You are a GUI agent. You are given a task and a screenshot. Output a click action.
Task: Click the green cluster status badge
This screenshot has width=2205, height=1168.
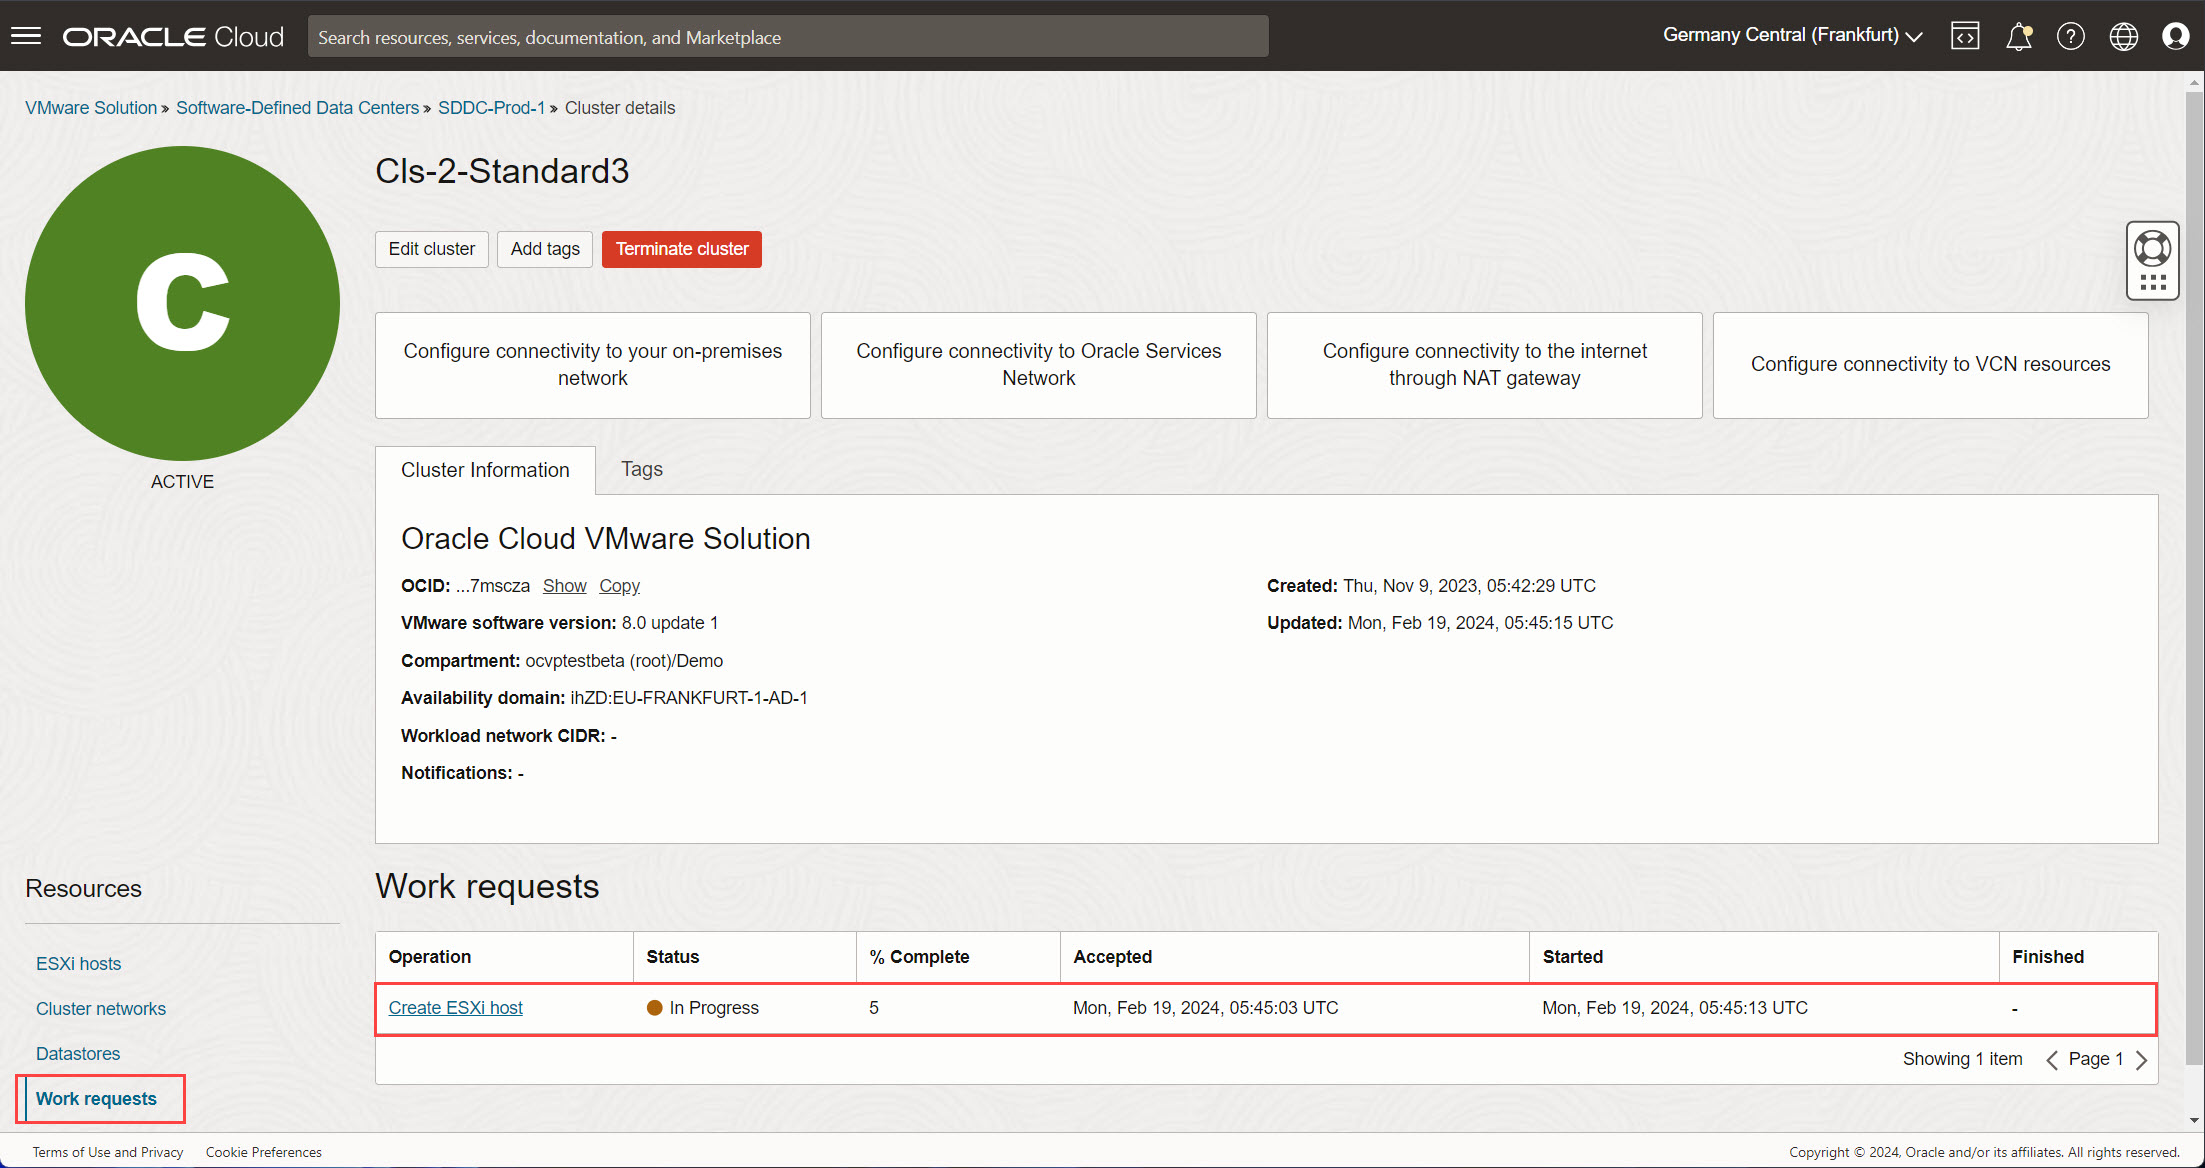[x=182, y=303]
